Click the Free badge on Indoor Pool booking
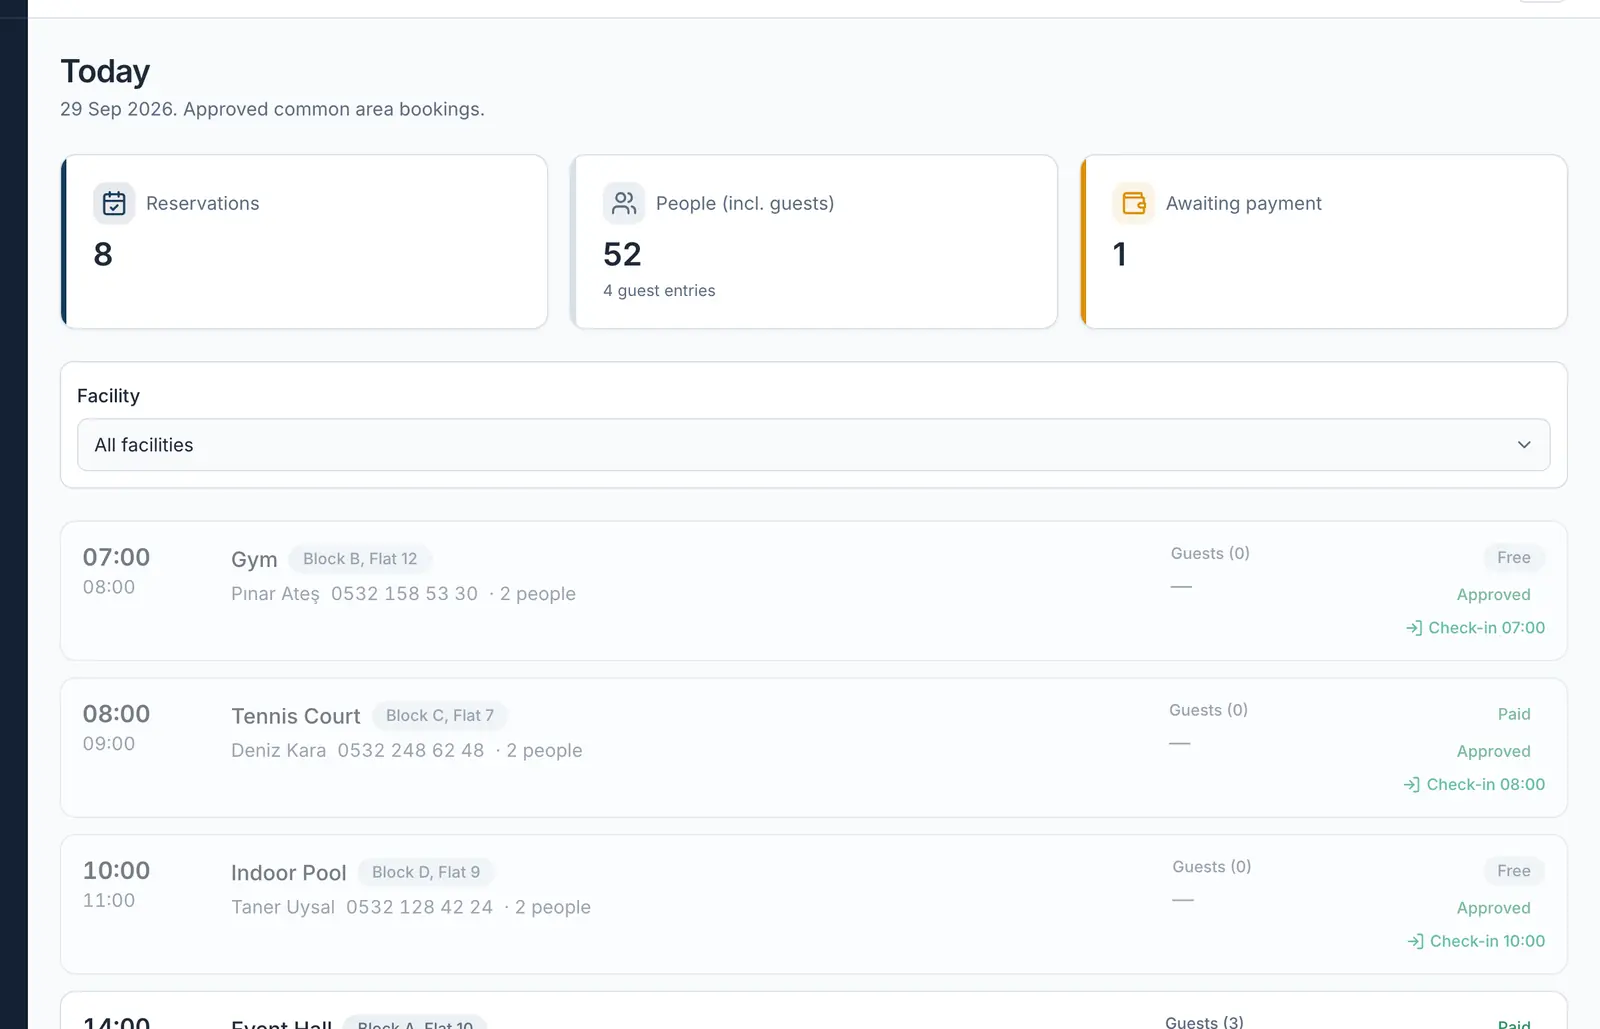The height and width of the screenshot is (1029, 1600). (x=1514, y=871)
